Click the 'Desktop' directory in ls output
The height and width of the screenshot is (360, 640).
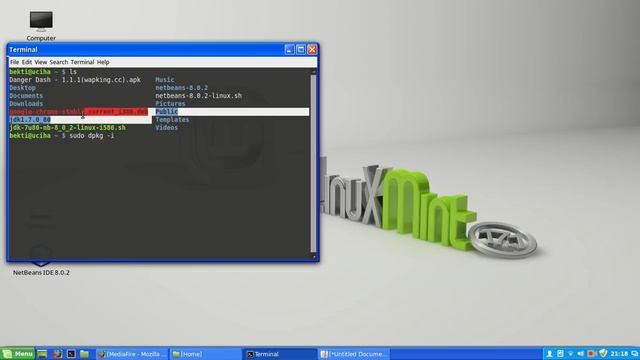[22, 88]
